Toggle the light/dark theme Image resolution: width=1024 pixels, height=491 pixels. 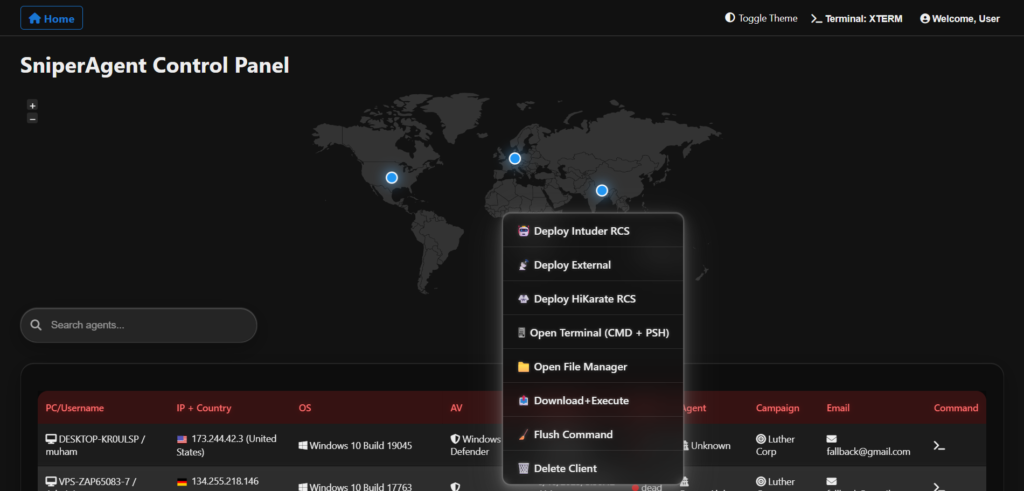click(761, 18)
